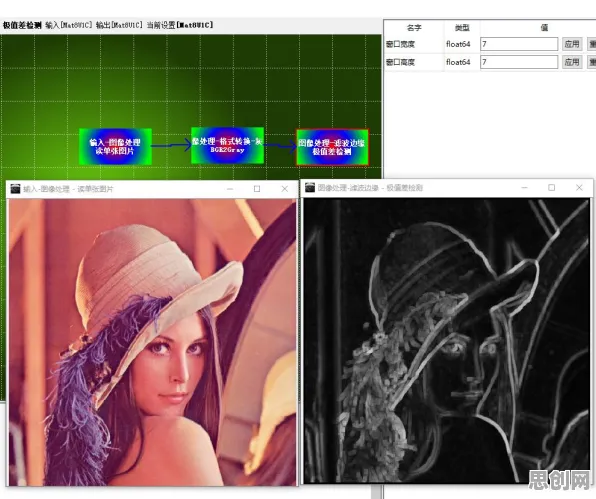The width and height of the screenshot is (596, 499).
Task: Click the colorful Lena input picture
Action: (x=152, y=342)
